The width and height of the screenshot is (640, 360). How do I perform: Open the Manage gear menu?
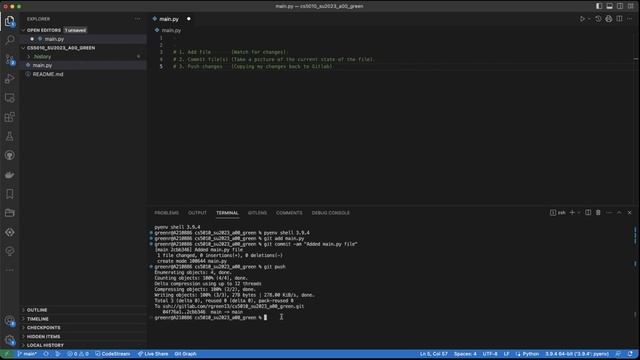click(x=9, y=340)
